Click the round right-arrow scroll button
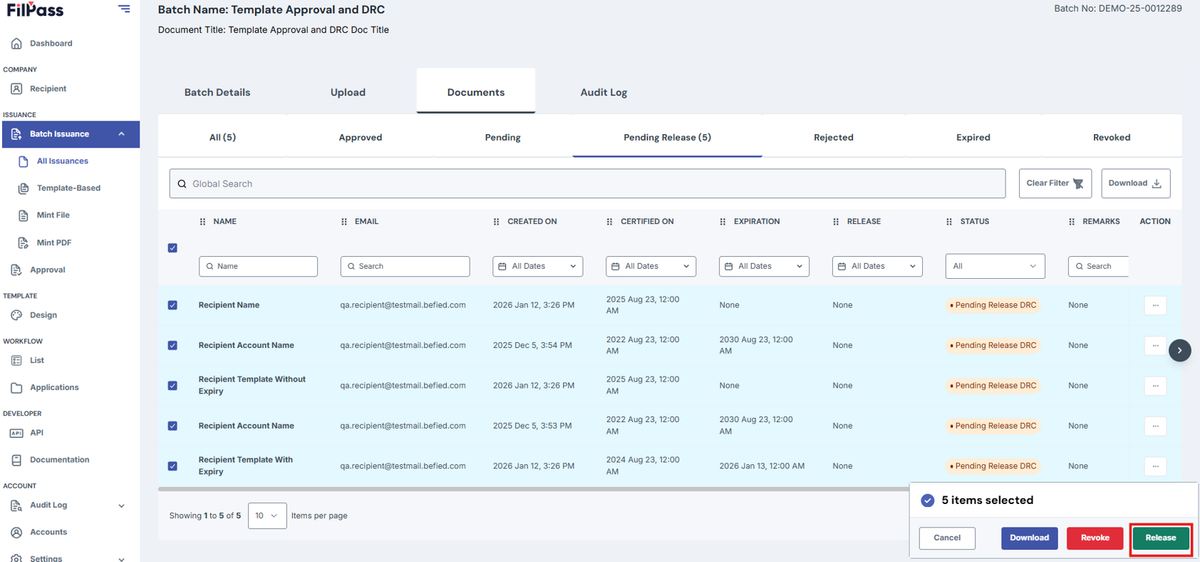The width and height of the screenshot is (1200, 562). (x=1180, y=350)
